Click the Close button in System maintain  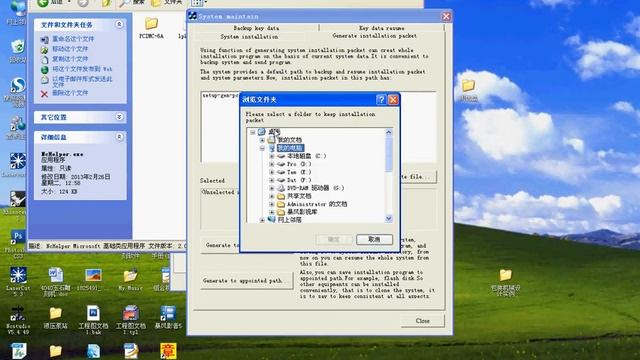(x=422, y=321)
